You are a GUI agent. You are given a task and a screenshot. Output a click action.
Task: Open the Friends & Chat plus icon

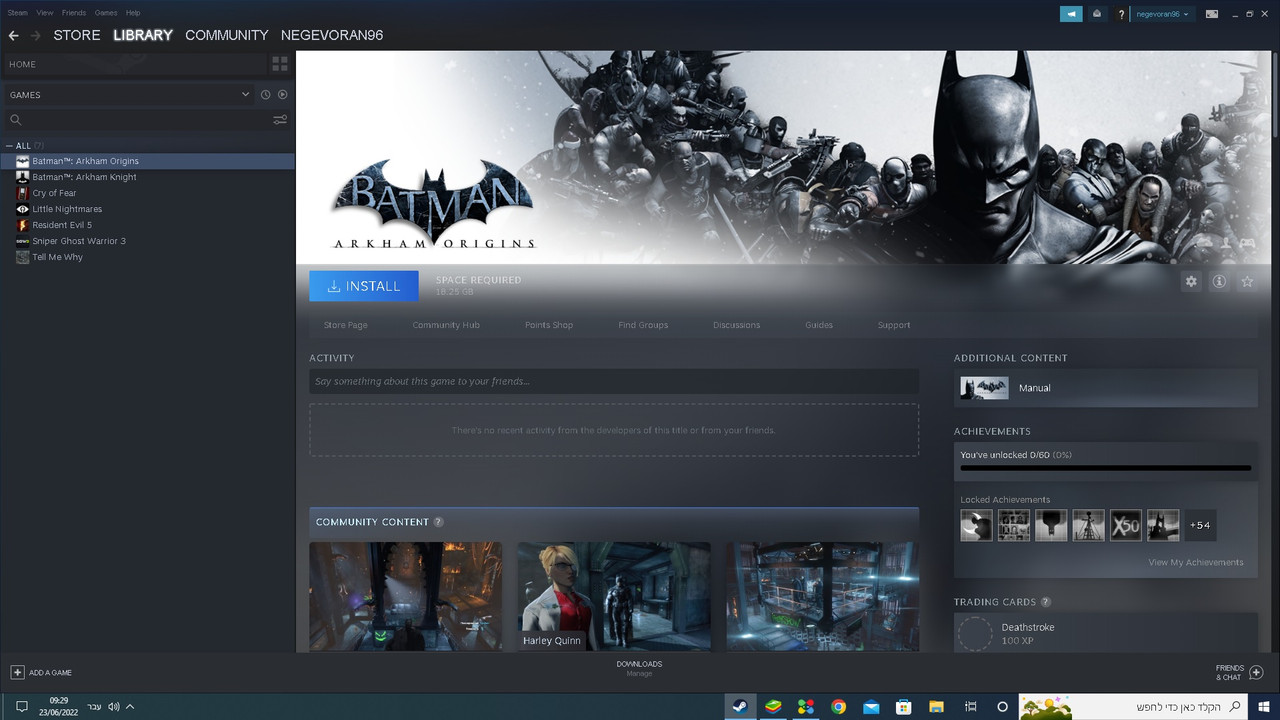[1257, 673]
